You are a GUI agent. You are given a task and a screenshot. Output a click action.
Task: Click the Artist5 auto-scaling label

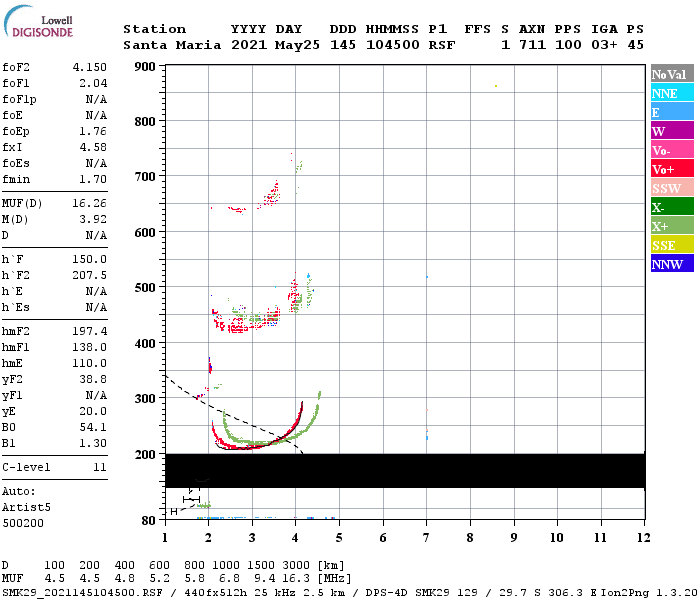tap(26, 508)
